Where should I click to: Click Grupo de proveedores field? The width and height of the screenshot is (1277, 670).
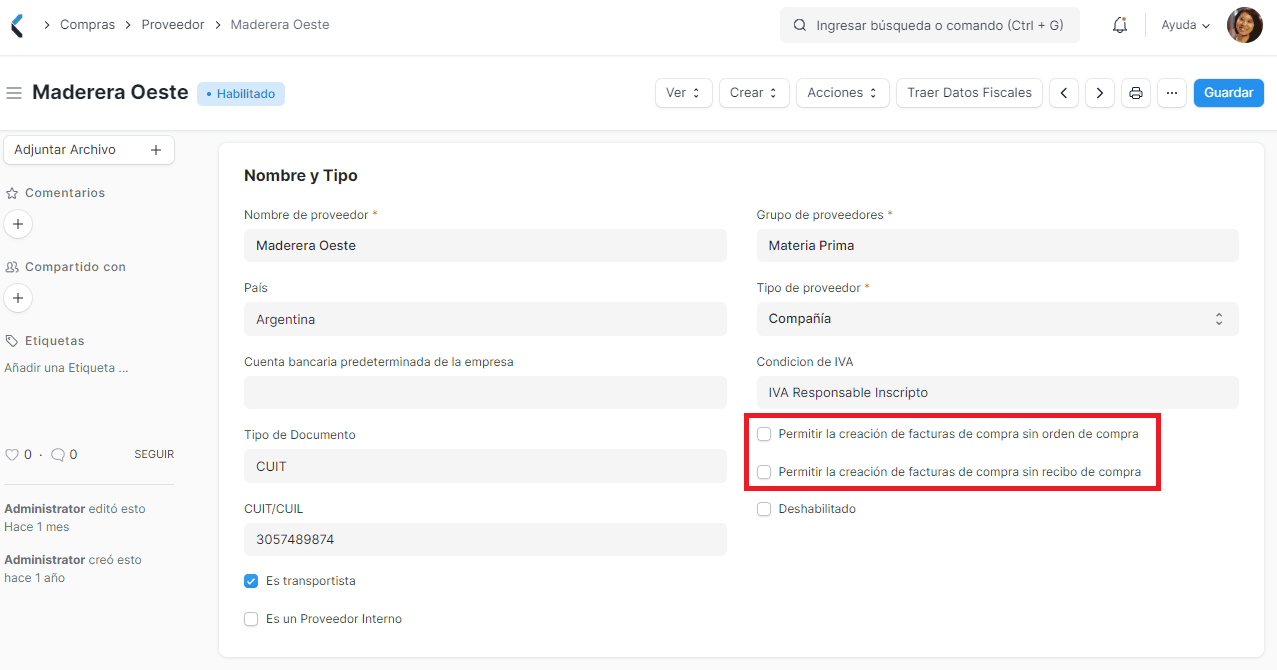click(998, 246)
